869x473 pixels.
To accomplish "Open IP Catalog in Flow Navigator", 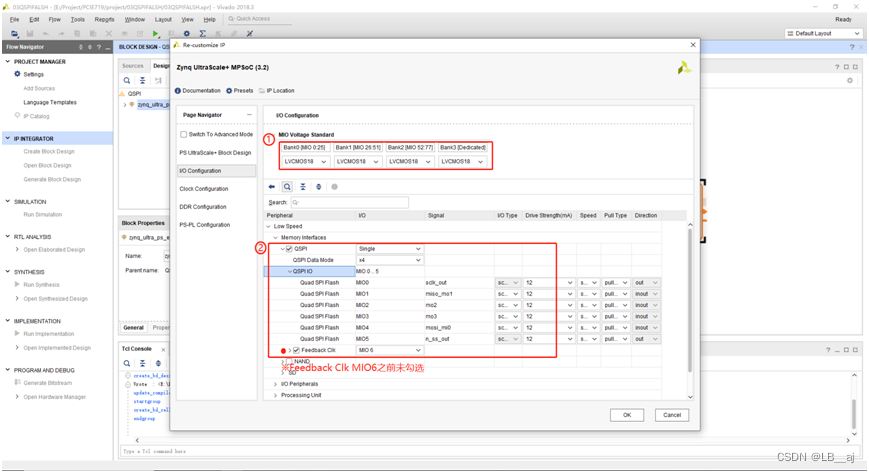I will [x=36, y=116].
